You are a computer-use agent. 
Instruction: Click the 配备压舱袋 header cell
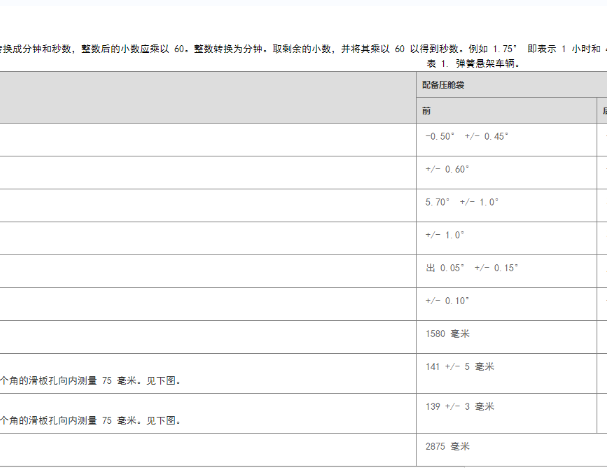pyautogui.click(x=512, y=85)
